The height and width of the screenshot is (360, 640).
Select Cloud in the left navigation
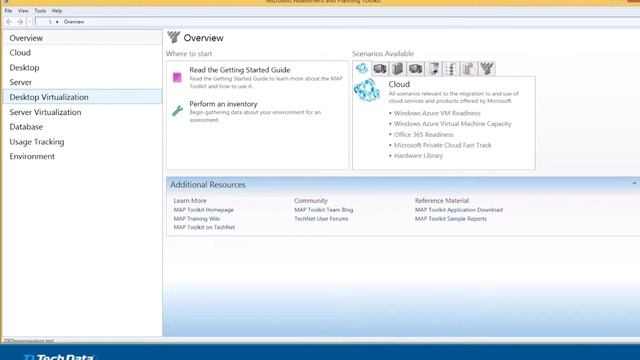(82, 53)
